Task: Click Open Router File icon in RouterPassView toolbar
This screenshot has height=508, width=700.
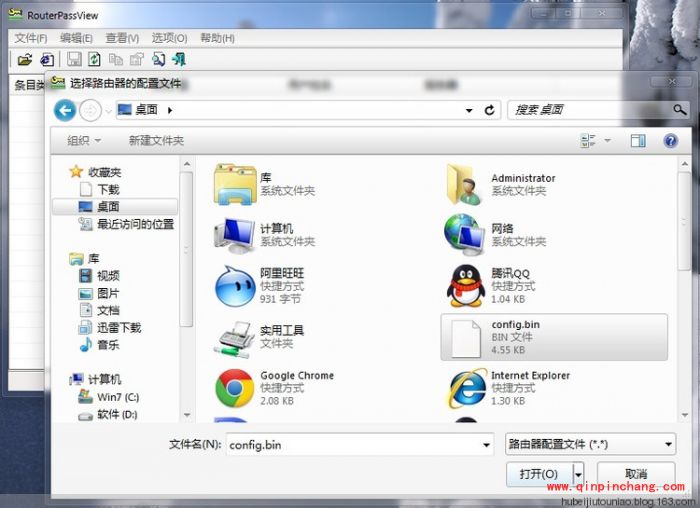Action: pyautogui.click(x=25, y=59)
